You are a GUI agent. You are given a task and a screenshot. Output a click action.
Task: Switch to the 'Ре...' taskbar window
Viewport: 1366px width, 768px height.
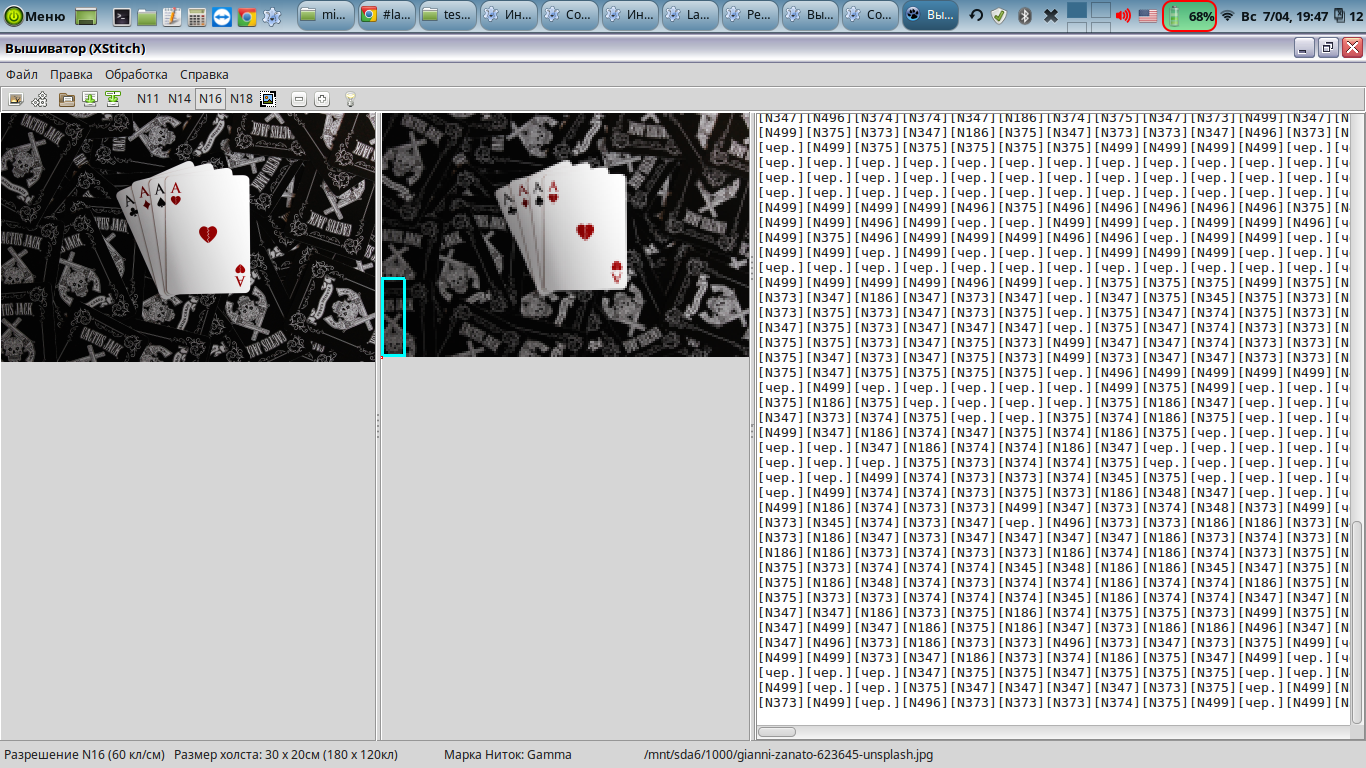pyautogui.click(x=749, y=16)
